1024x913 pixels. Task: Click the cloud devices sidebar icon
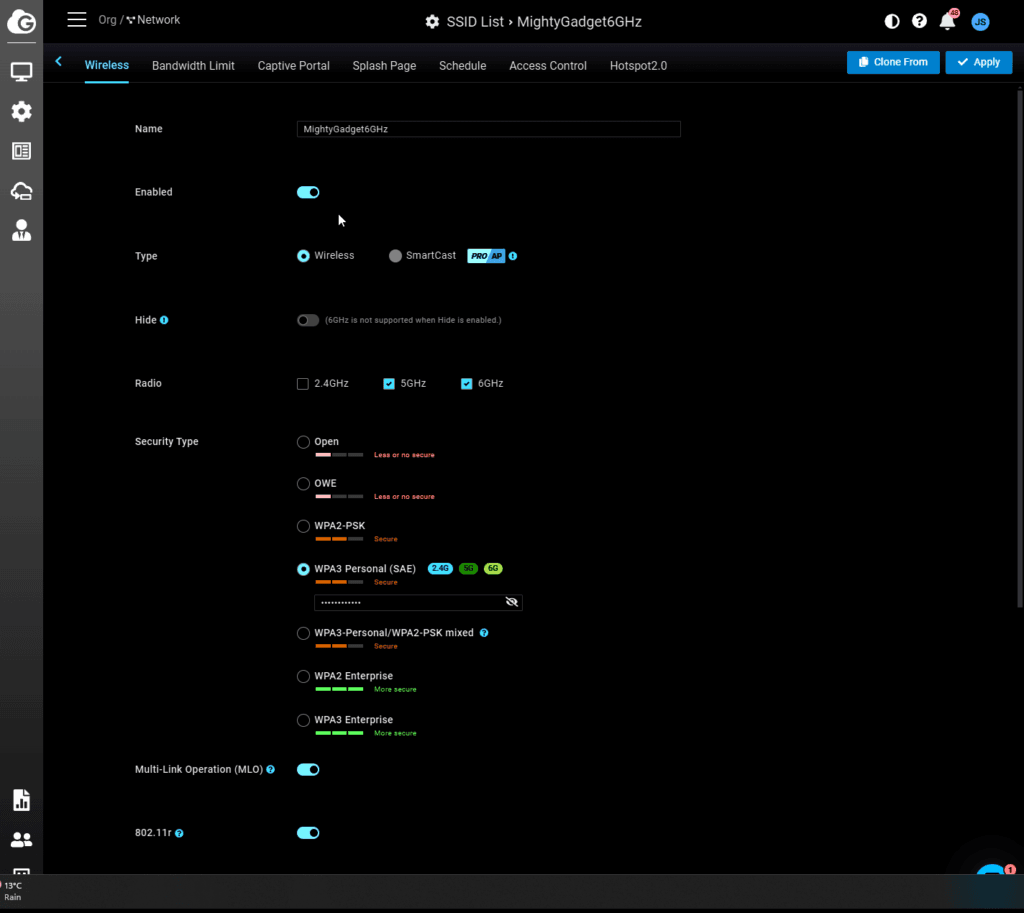coord(21,191)
